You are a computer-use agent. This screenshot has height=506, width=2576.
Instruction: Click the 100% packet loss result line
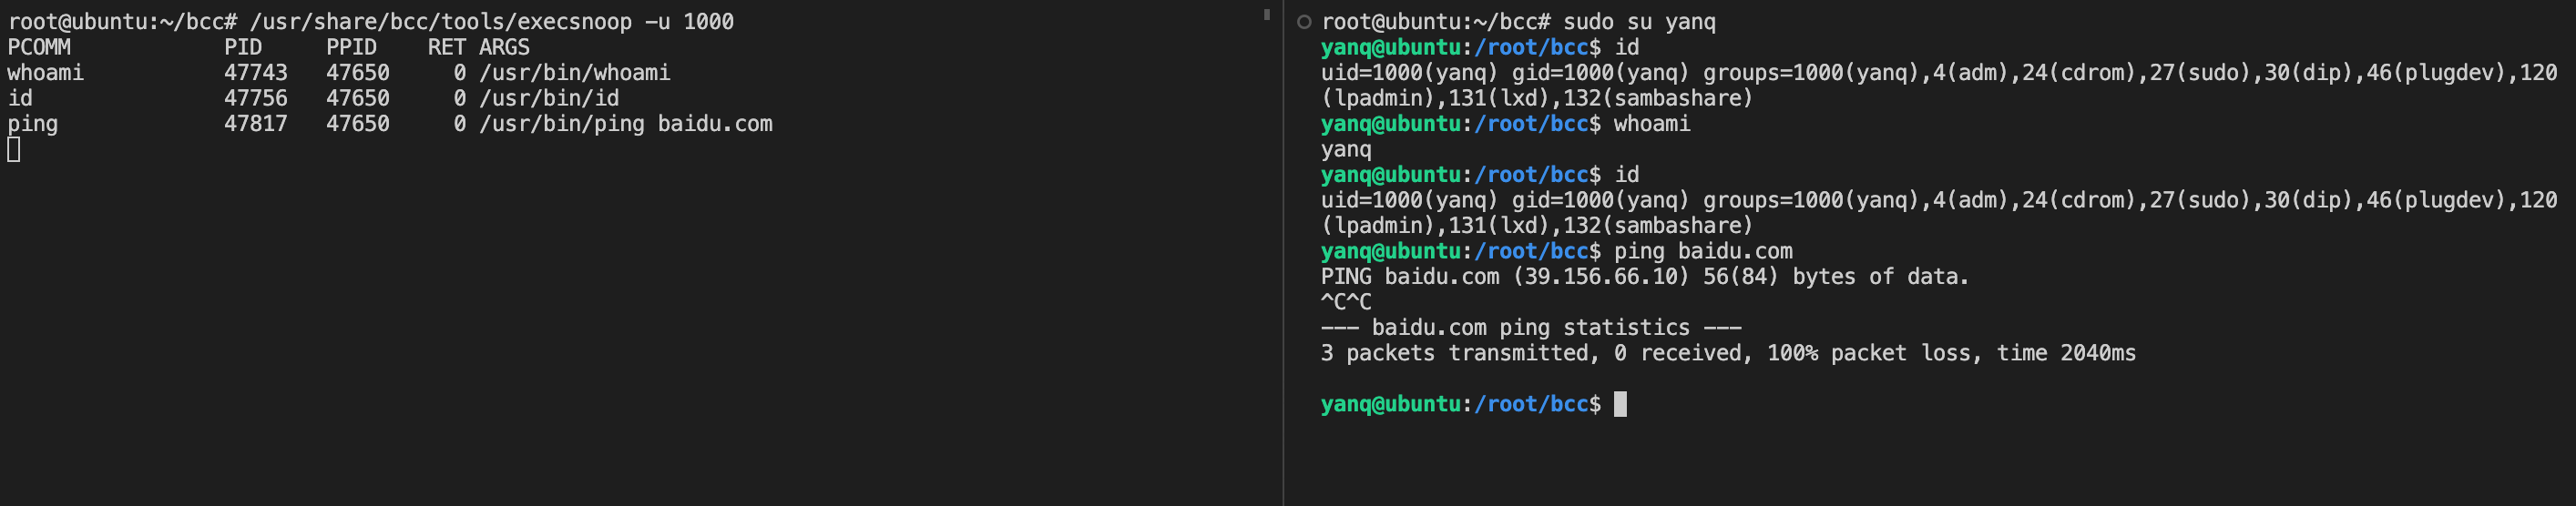[x=1727, y=353]
